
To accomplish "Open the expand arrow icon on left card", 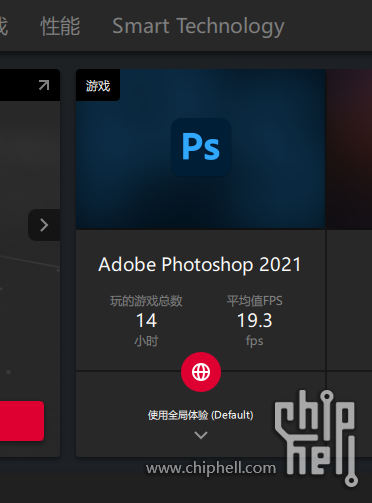I will pyautogui.click(x=44, y=85).
